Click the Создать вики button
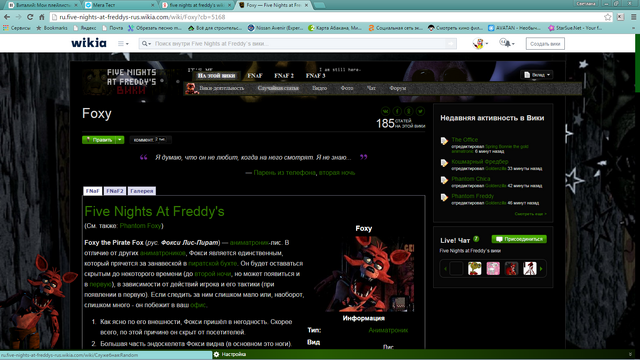The width and height of the screenshot is (640, 360). click(545, 44)
